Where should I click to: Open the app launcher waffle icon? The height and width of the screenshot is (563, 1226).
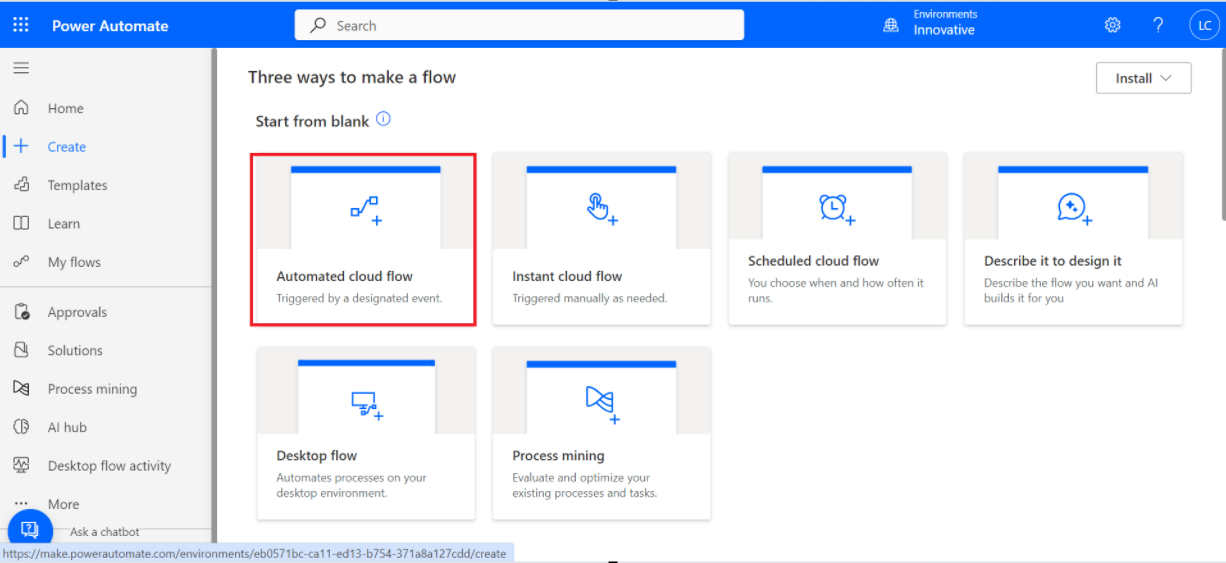coord(21,25)
